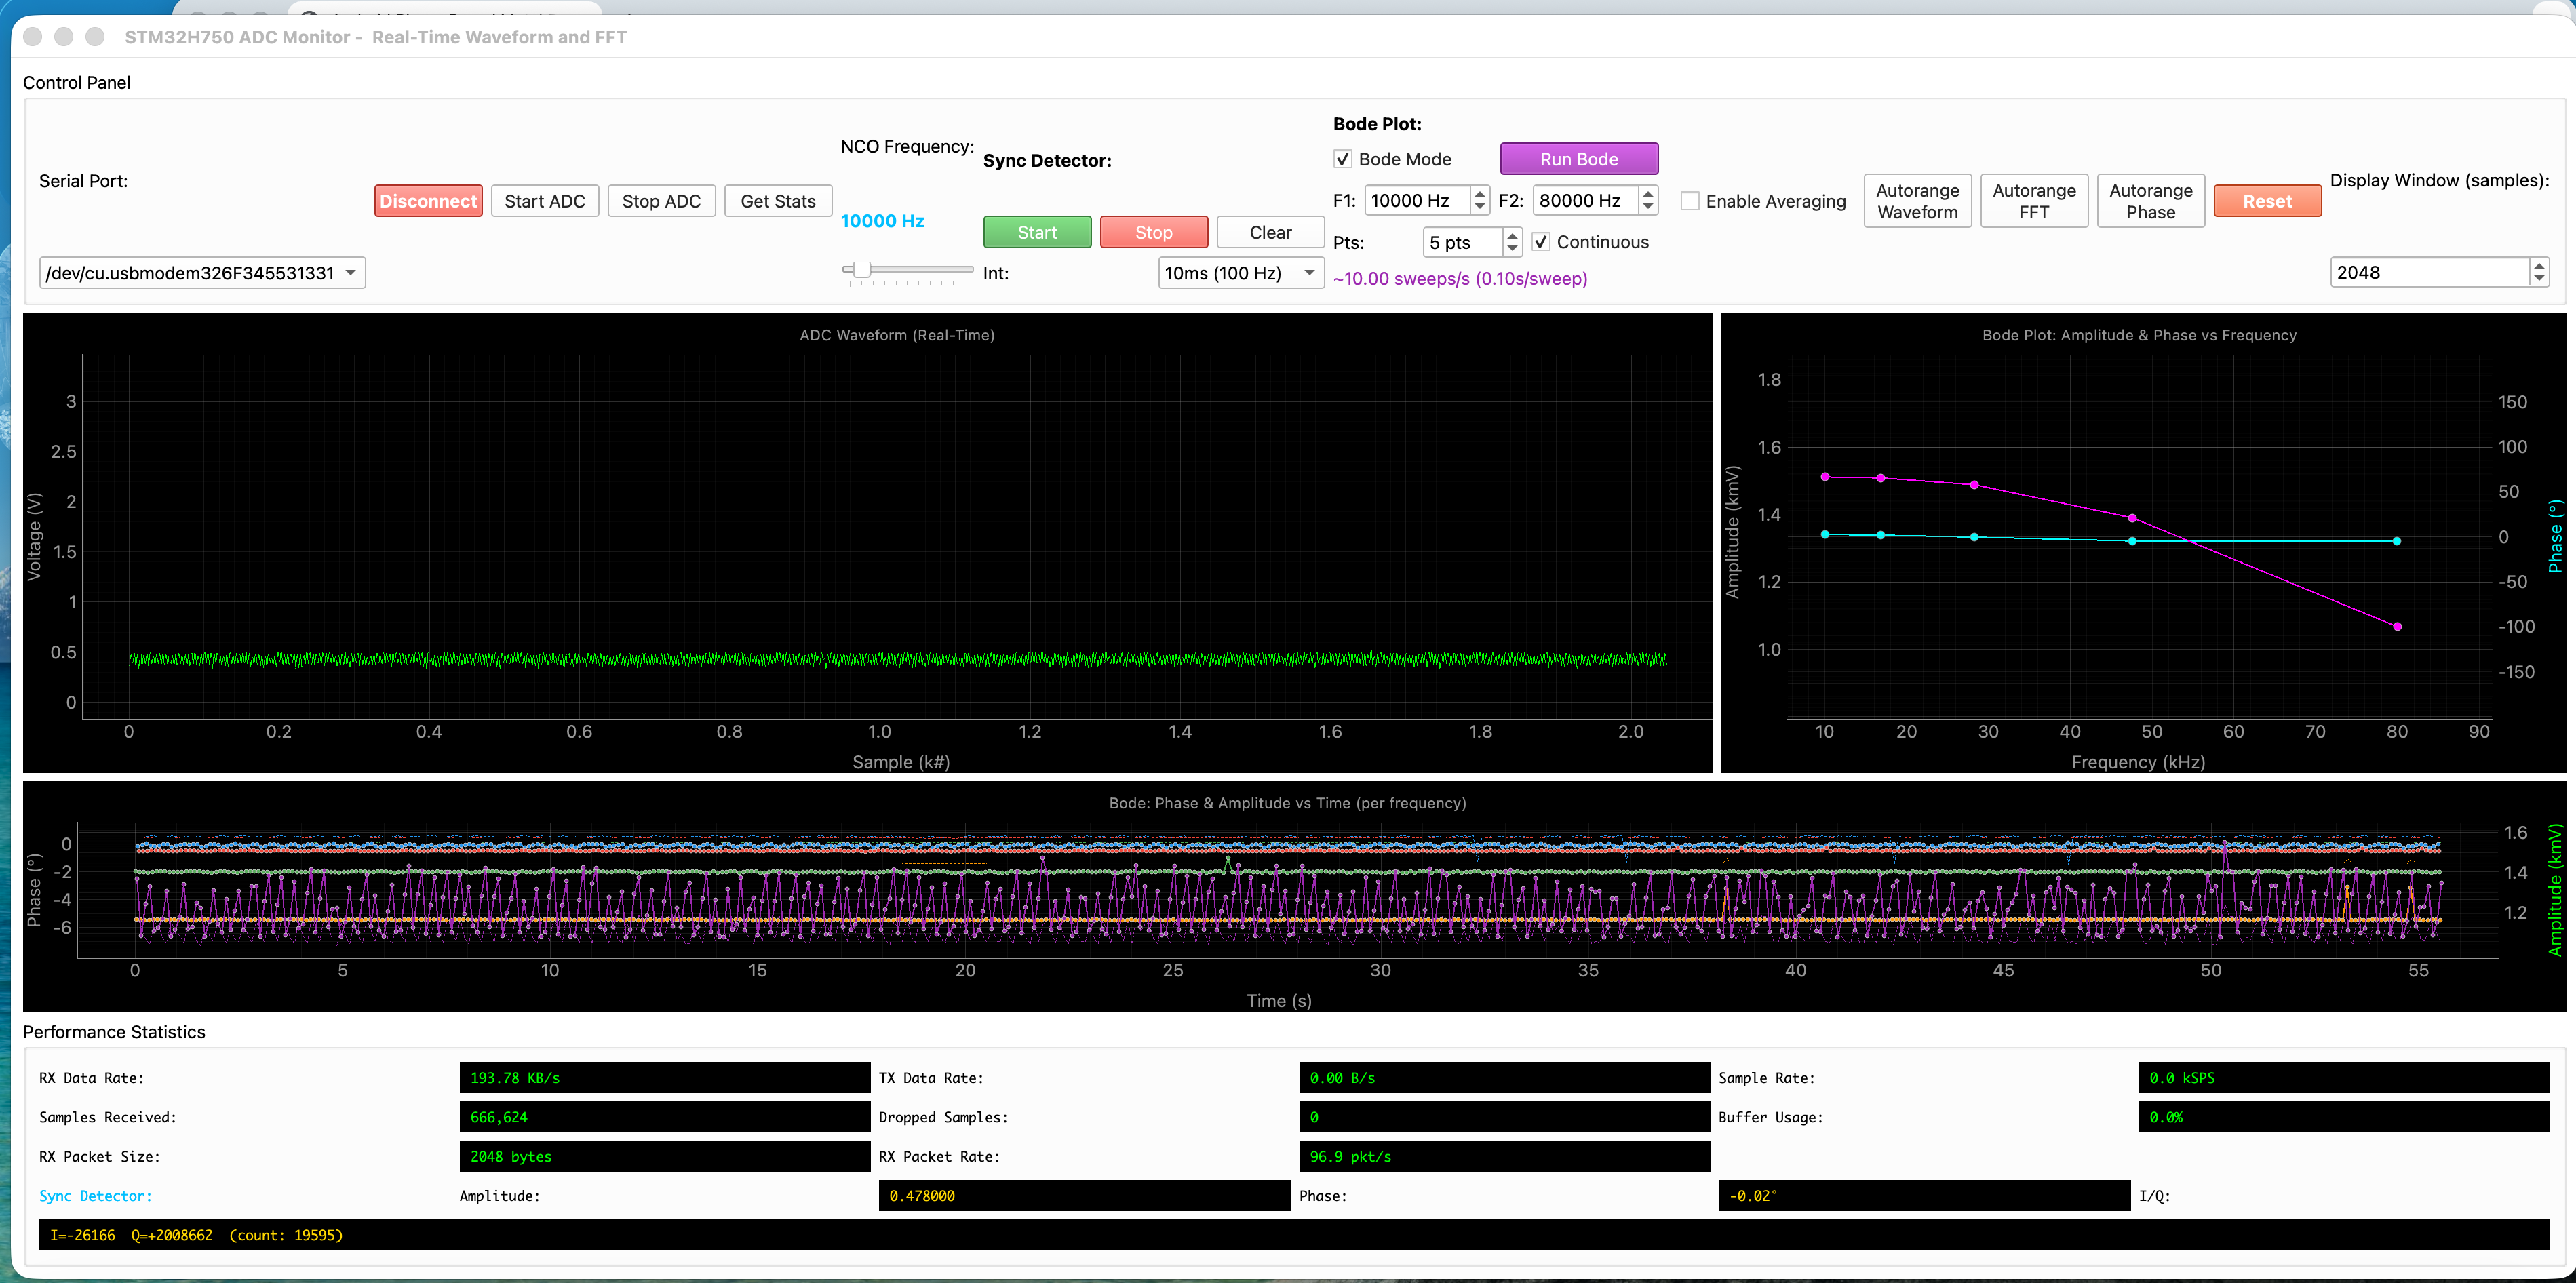Start the Sync Detector
The height and width of the screenshot is (1283, 2576).
[x=1036, y=232]
